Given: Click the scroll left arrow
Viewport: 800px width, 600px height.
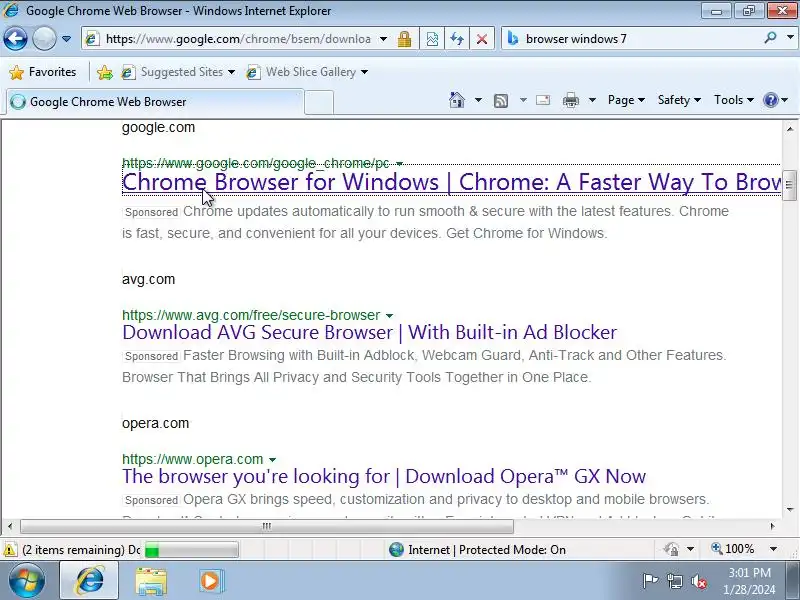Looking at the screenshot, I should click(10, 526).
